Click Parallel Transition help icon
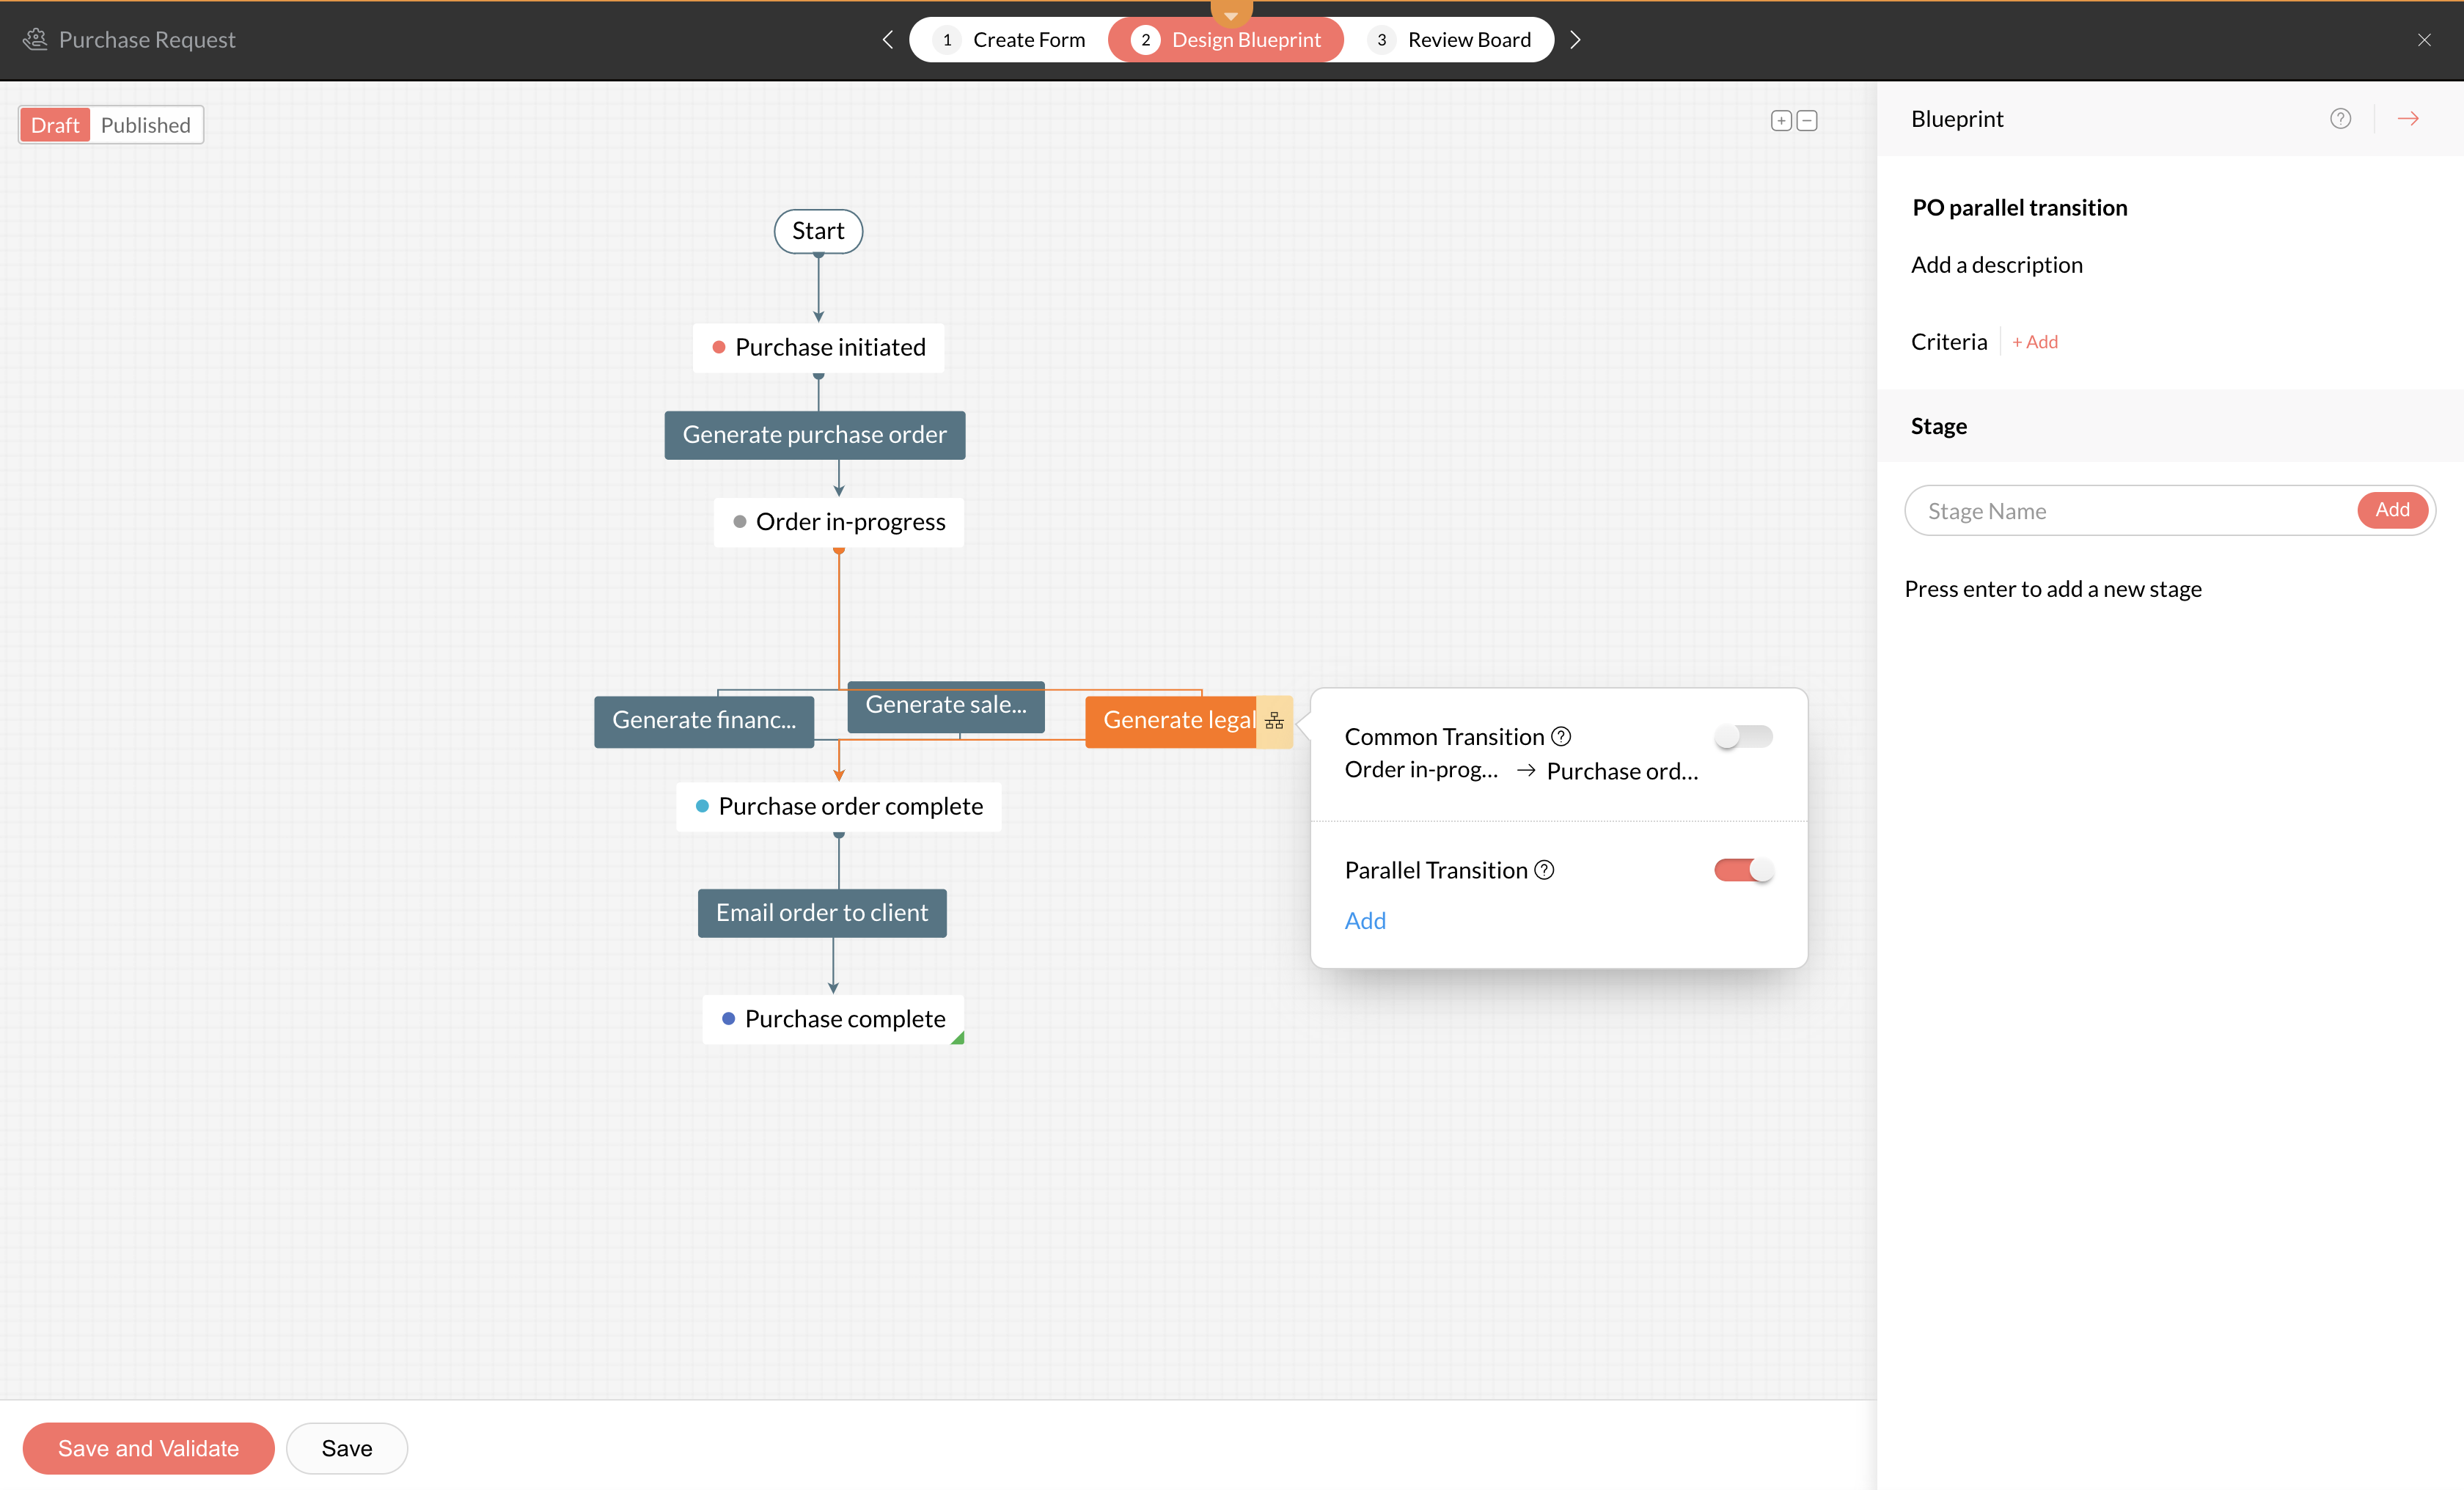 (x=1544, y=870)
